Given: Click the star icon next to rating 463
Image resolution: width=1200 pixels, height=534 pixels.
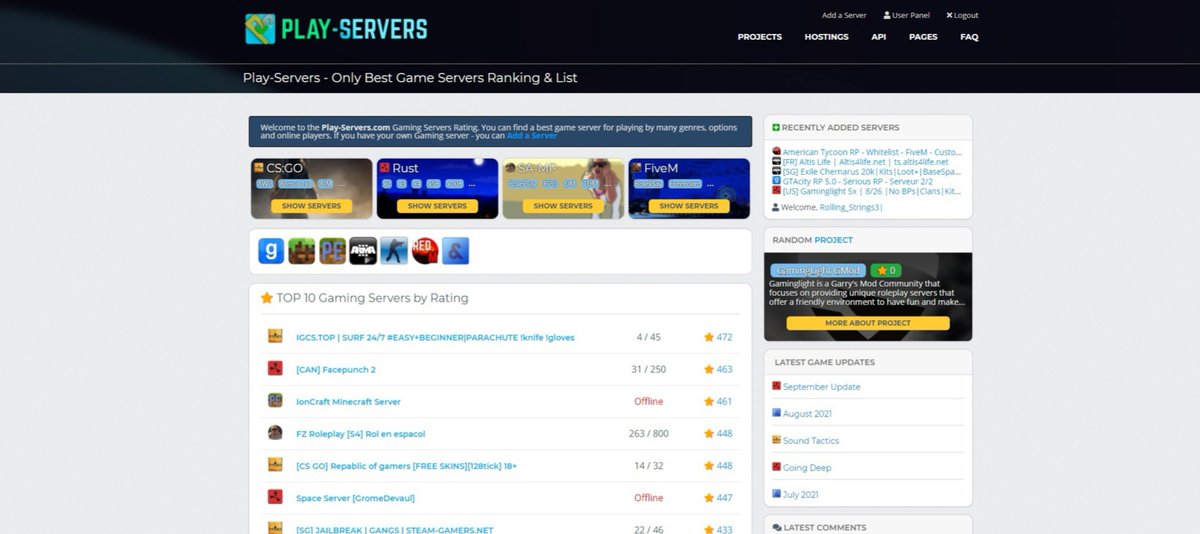Looking at the screenshot, I should [x=708, y=369].
